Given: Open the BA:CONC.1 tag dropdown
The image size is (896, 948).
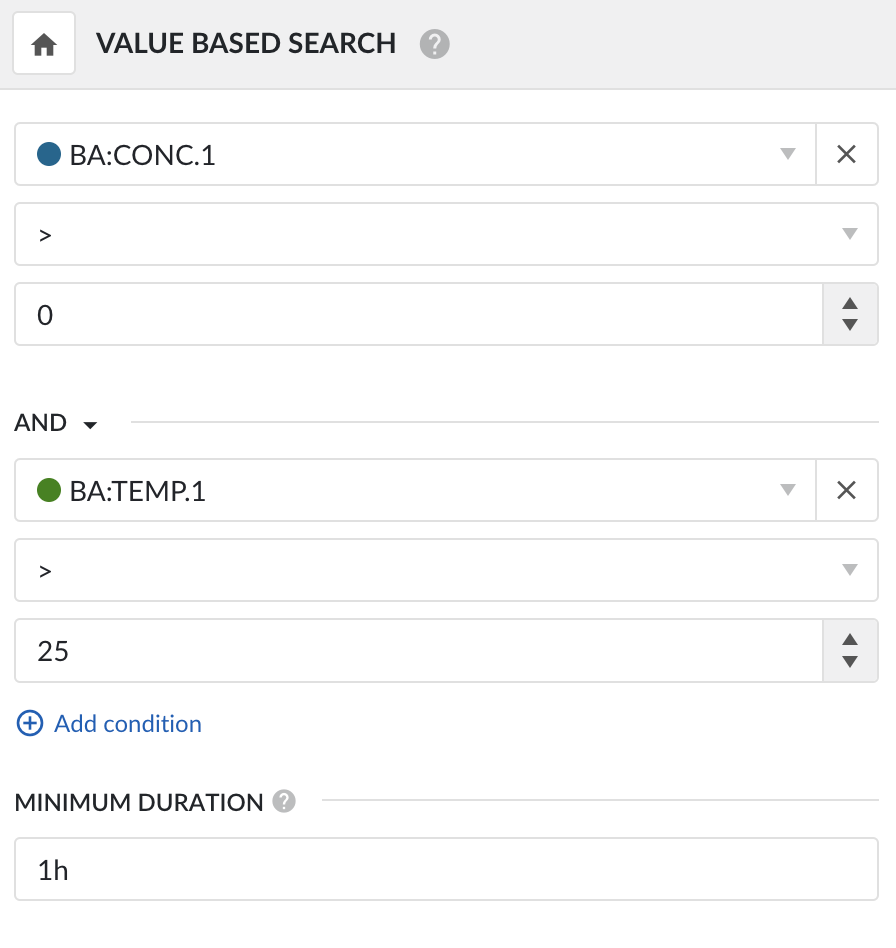Looking at the screenshot, I should pos(415,154).
